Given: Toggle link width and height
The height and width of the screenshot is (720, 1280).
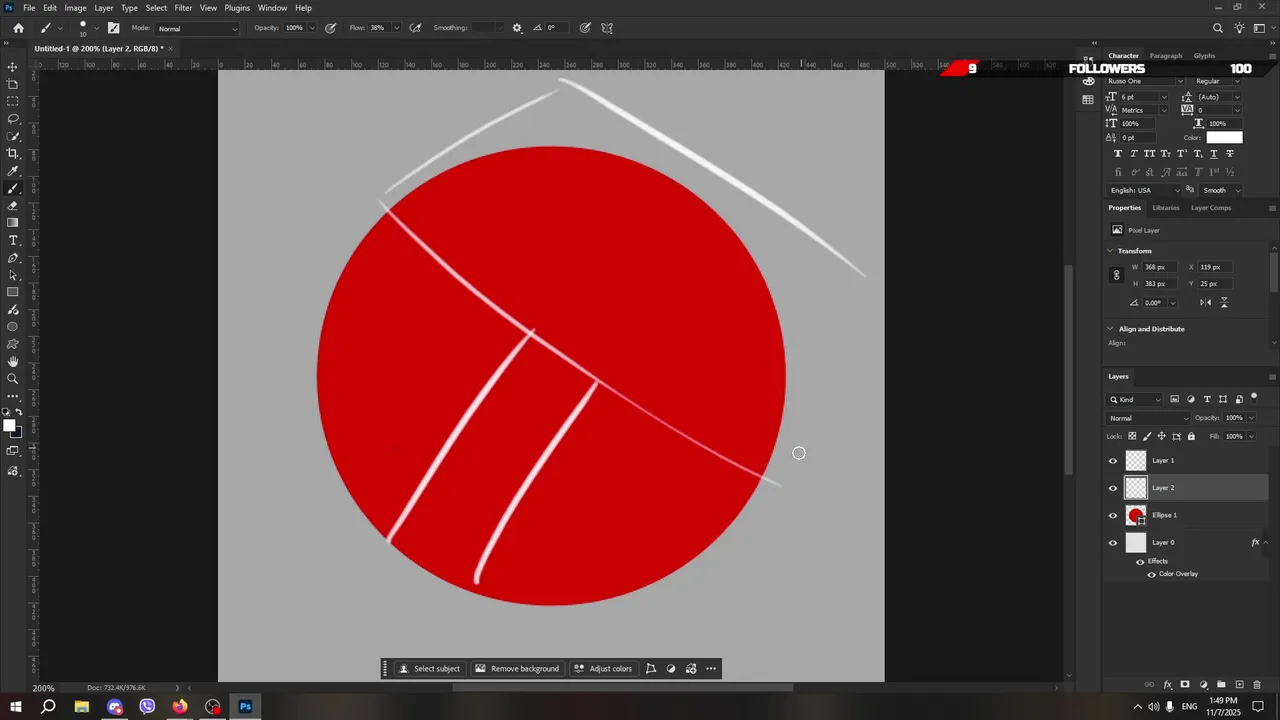Looking at the screenshot, I should (x=1117, y=275).
